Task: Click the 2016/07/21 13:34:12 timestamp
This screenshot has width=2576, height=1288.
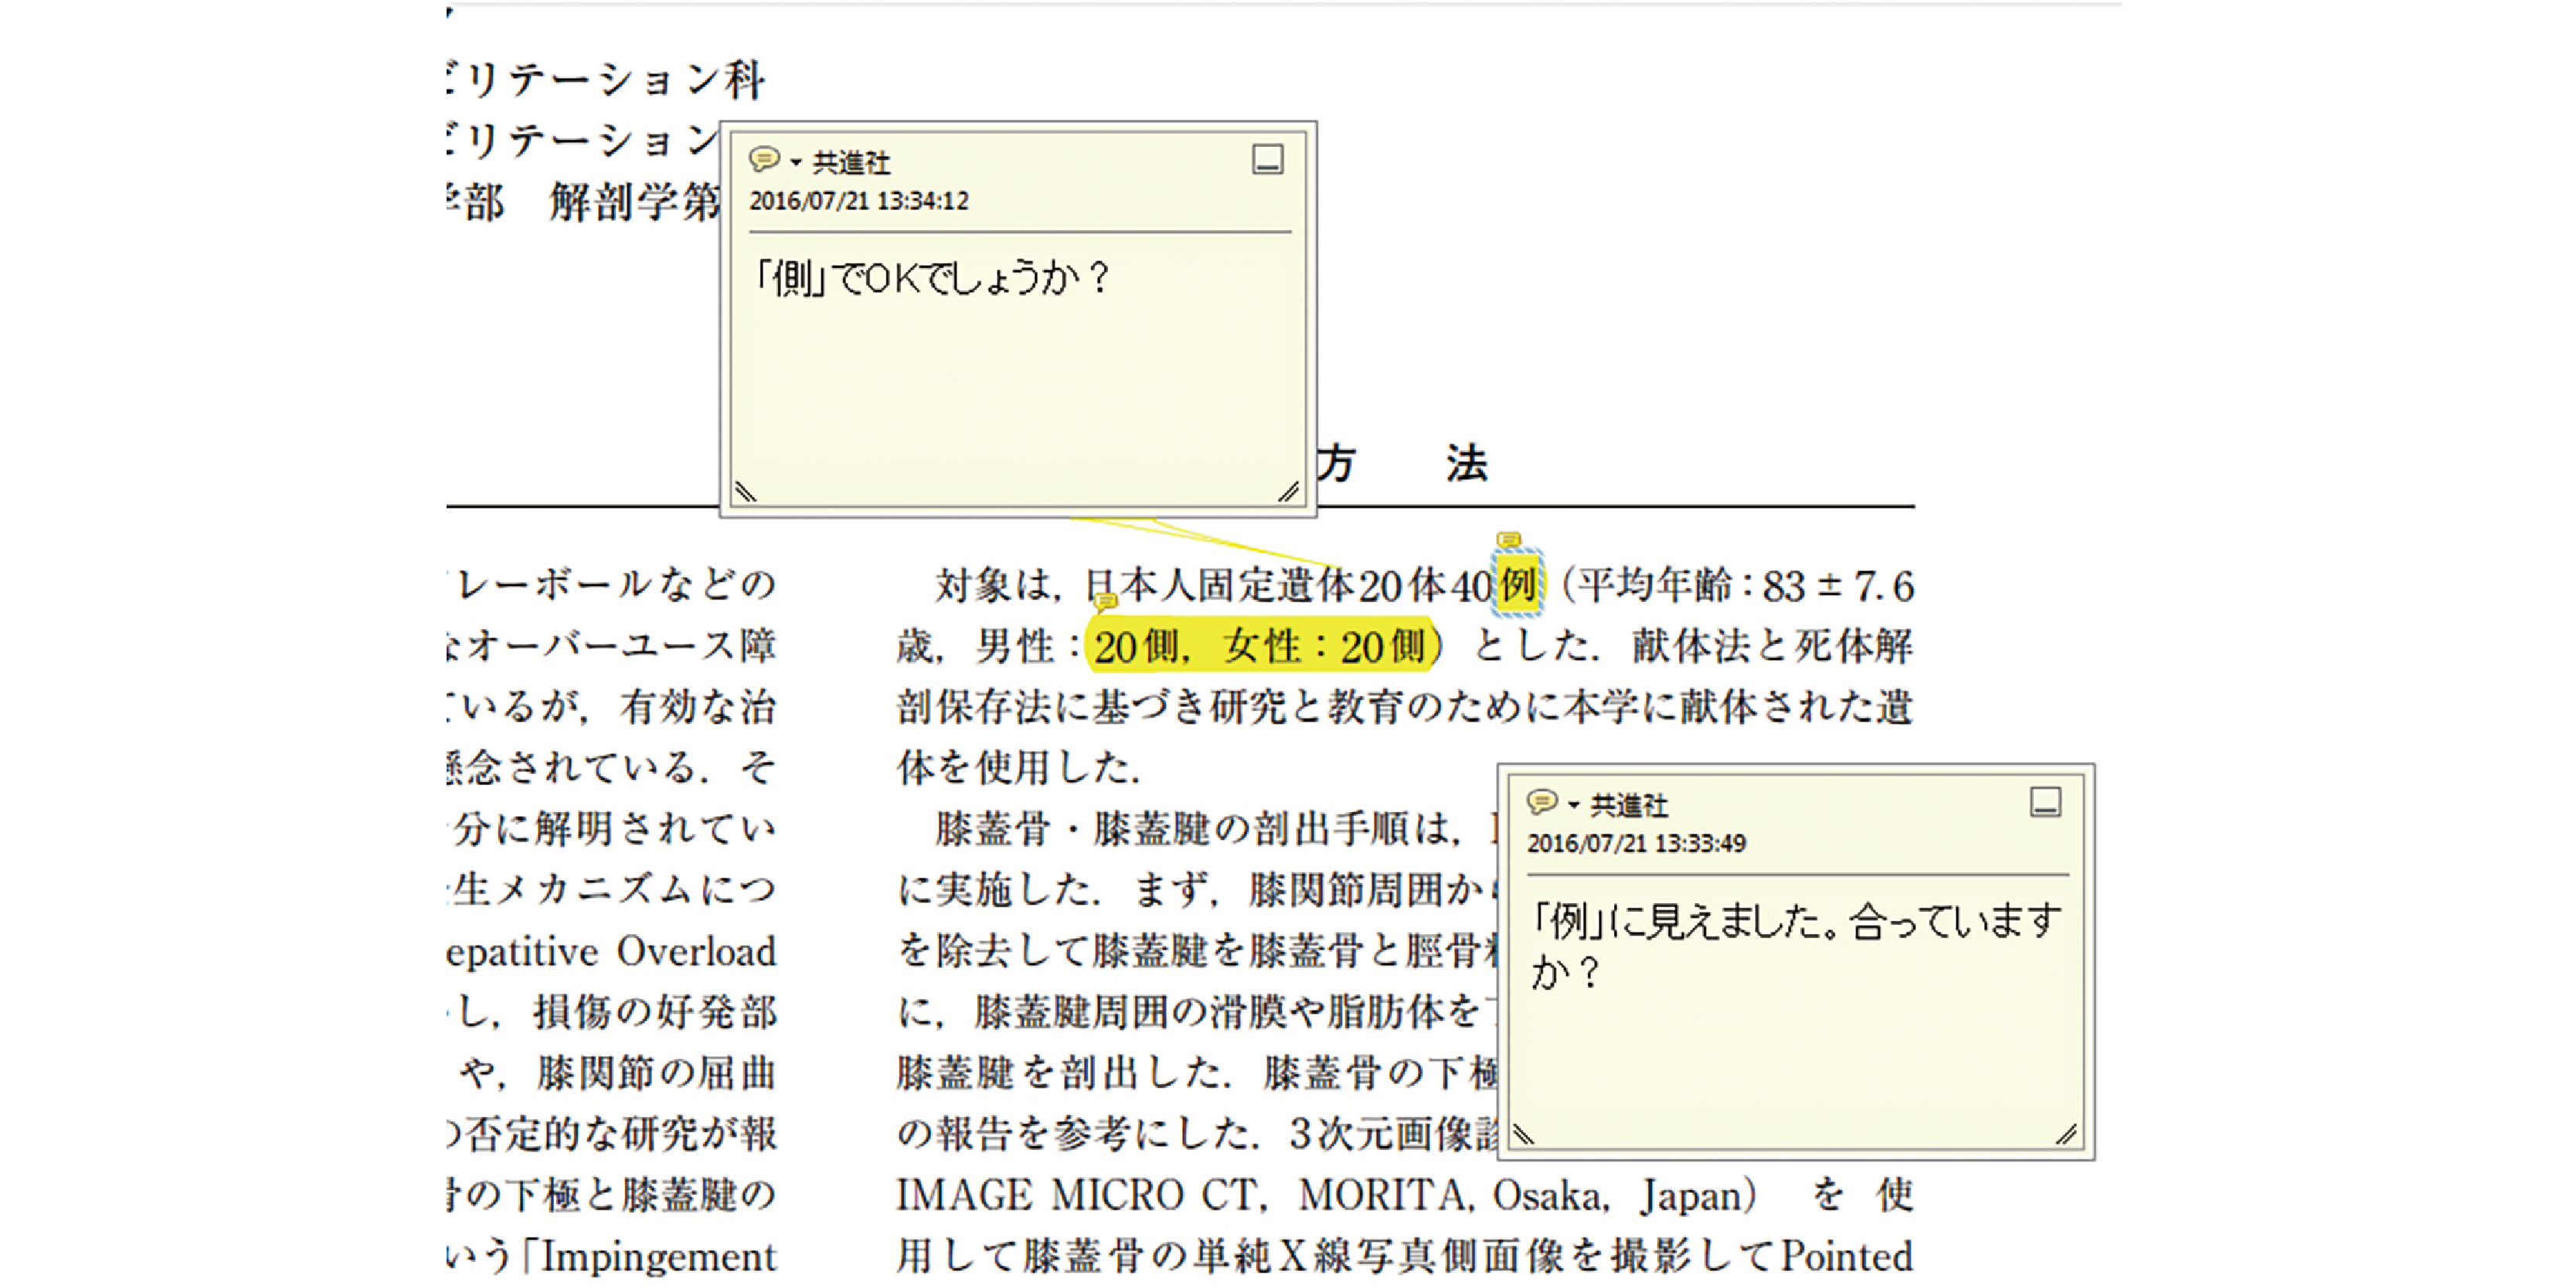Action: tap(859, 201)
